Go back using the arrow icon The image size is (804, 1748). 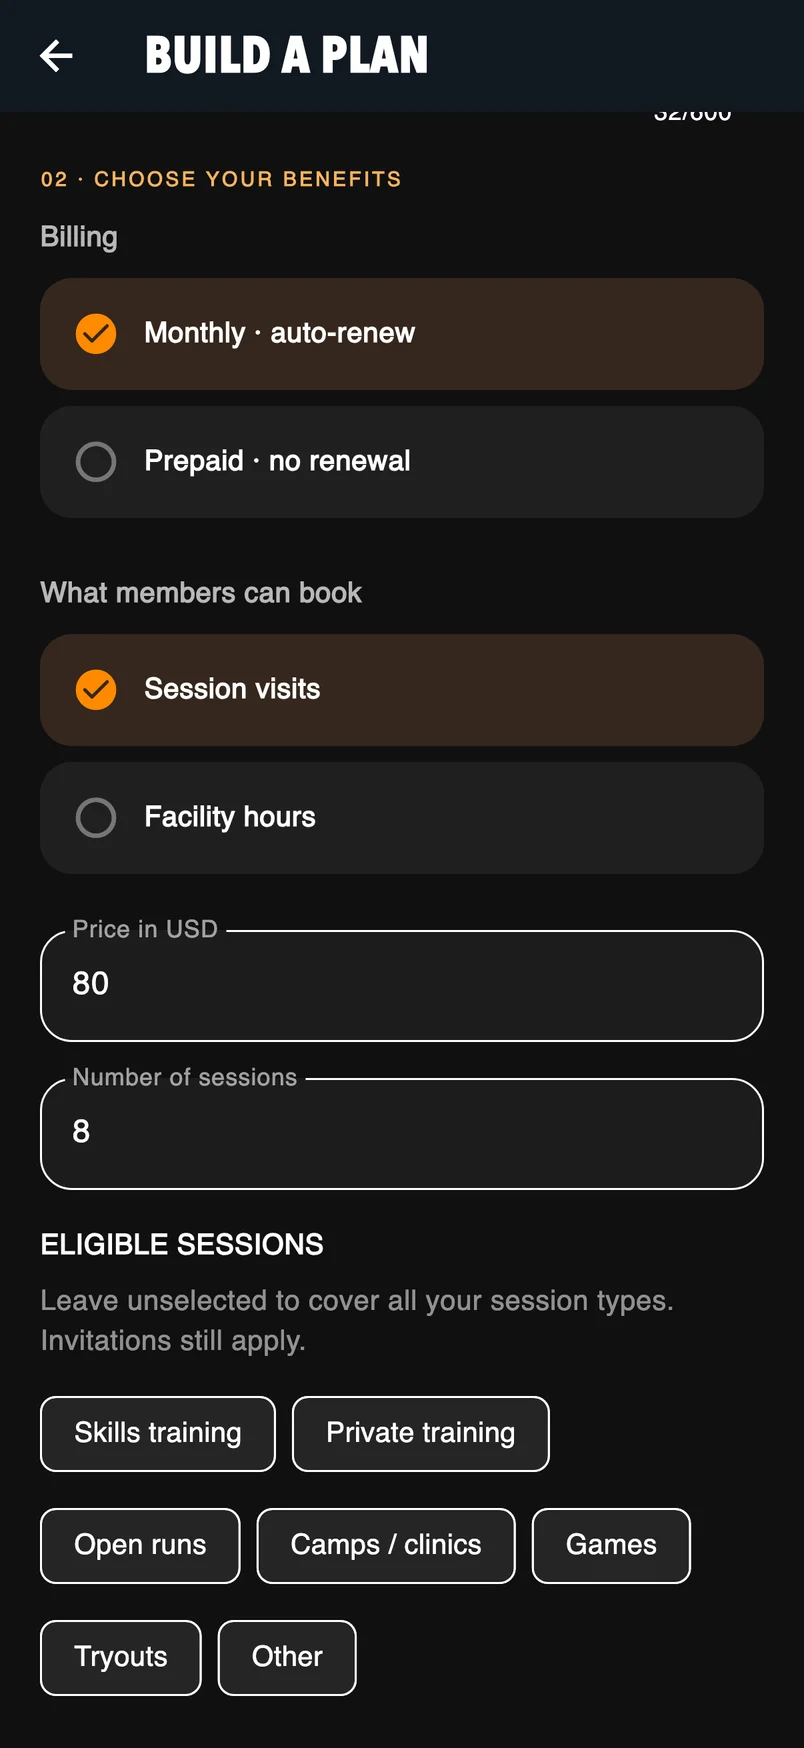click(56, 56)
